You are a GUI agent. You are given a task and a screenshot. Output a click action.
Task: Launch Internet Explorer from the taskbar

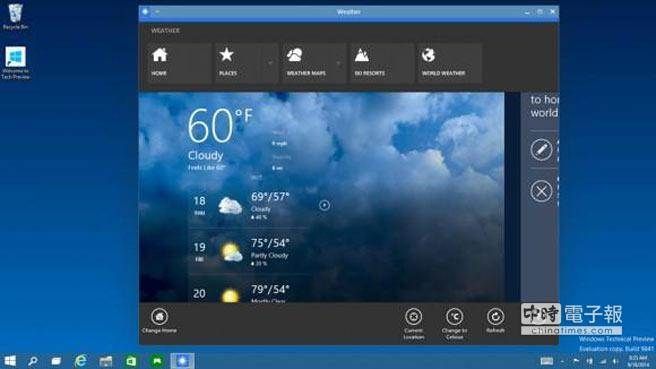[x=81, y=361]
